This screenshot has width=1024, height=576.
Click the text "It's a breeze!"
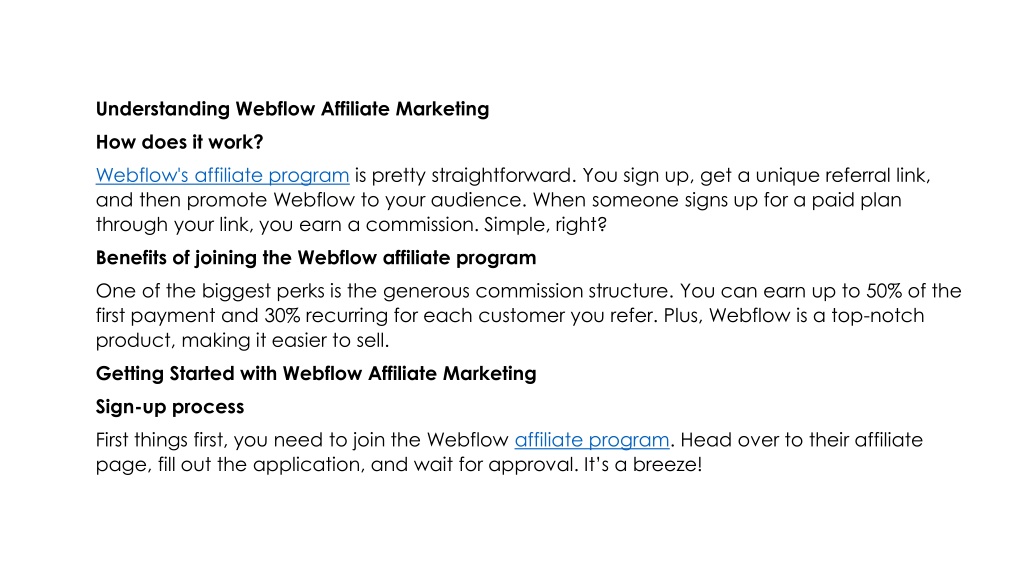point(643,465)
